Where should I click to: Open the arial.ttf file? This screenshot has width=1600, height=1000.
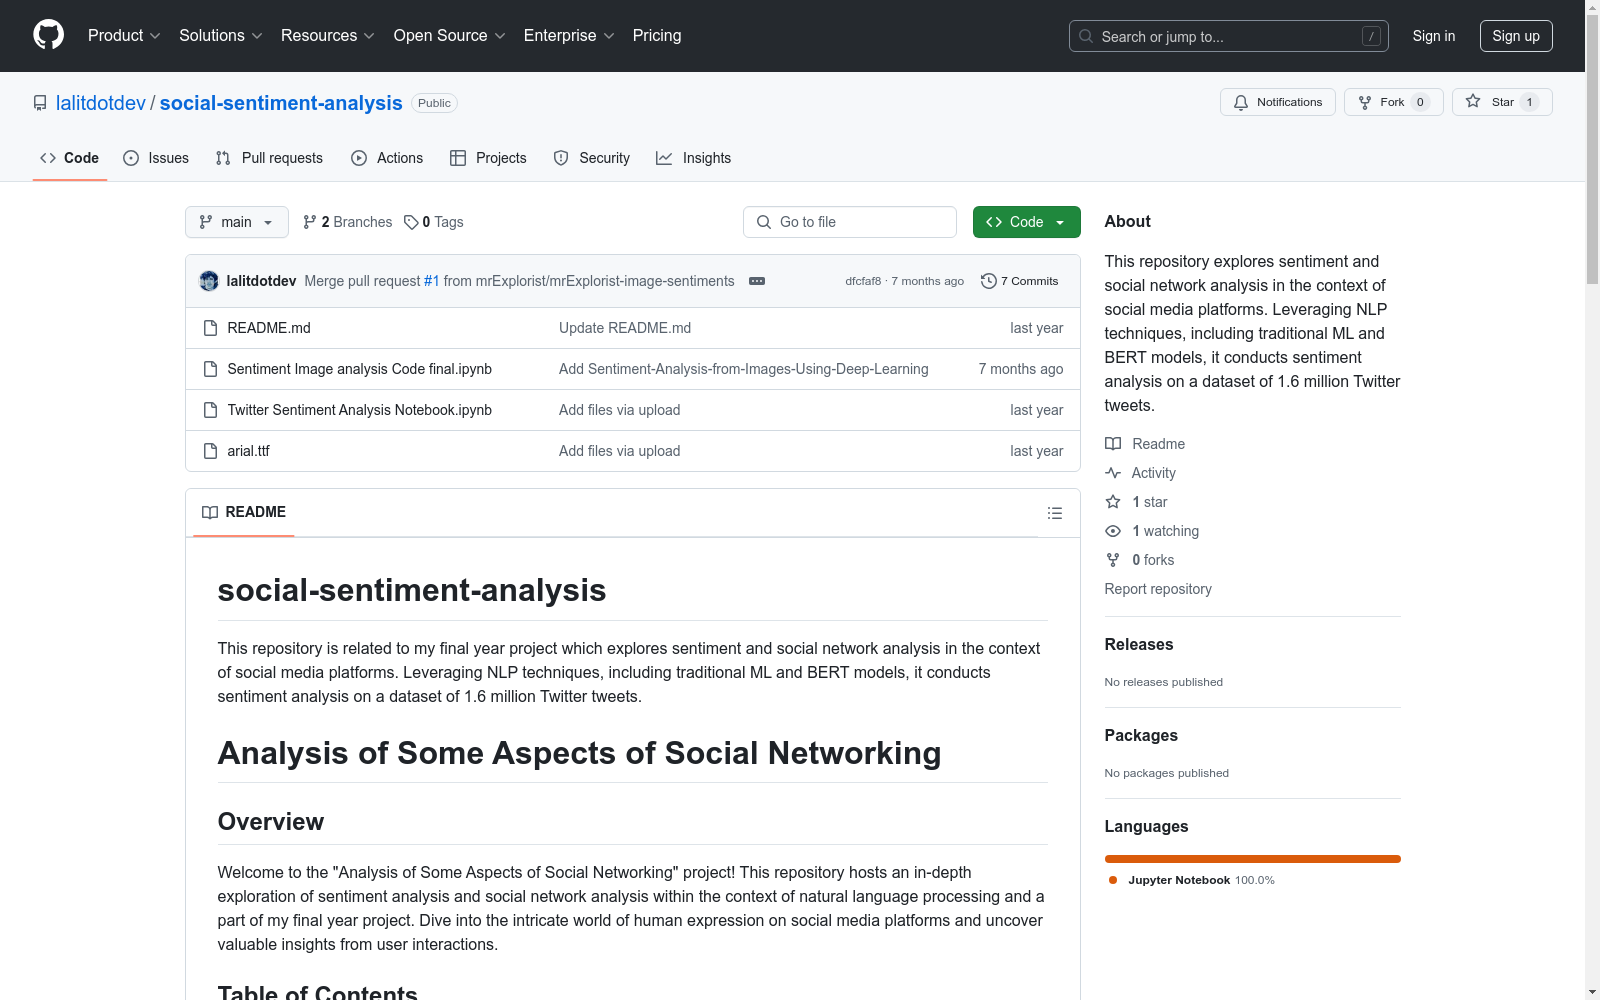point(249,451)
